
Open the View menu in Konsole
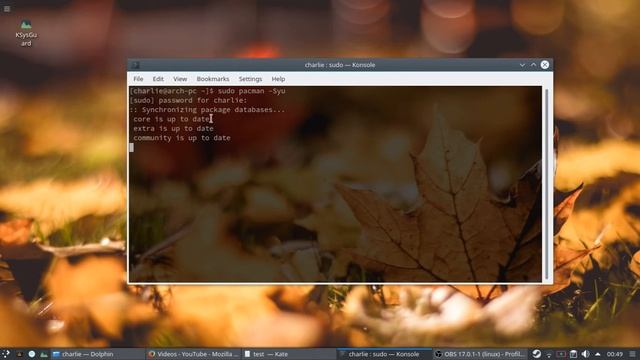pos(180,79)
